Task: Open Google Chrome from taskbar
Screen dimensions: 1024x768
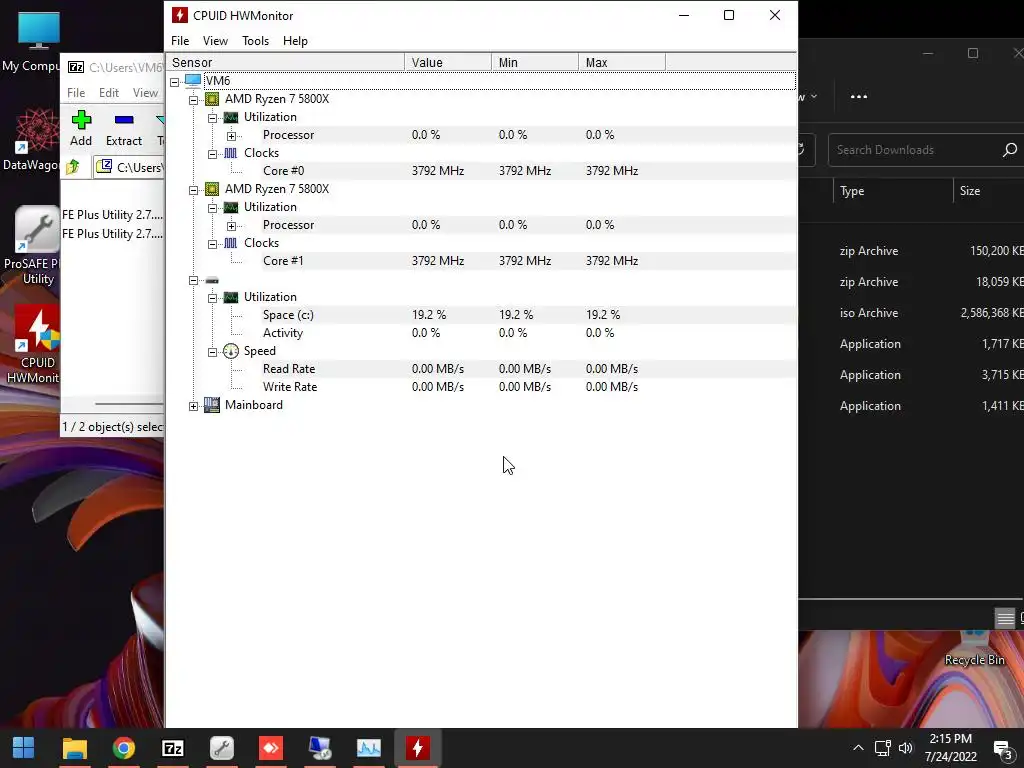Action: [x=123, y=748]
